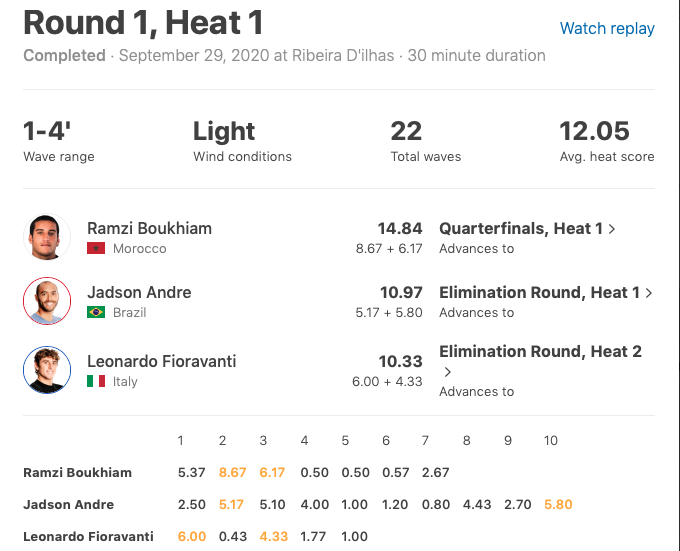The width and height of the screenshot is (680, 551).
Task: Click chevron next to Quarterfinals, Heat 1
Action: (x=612, y=229)
